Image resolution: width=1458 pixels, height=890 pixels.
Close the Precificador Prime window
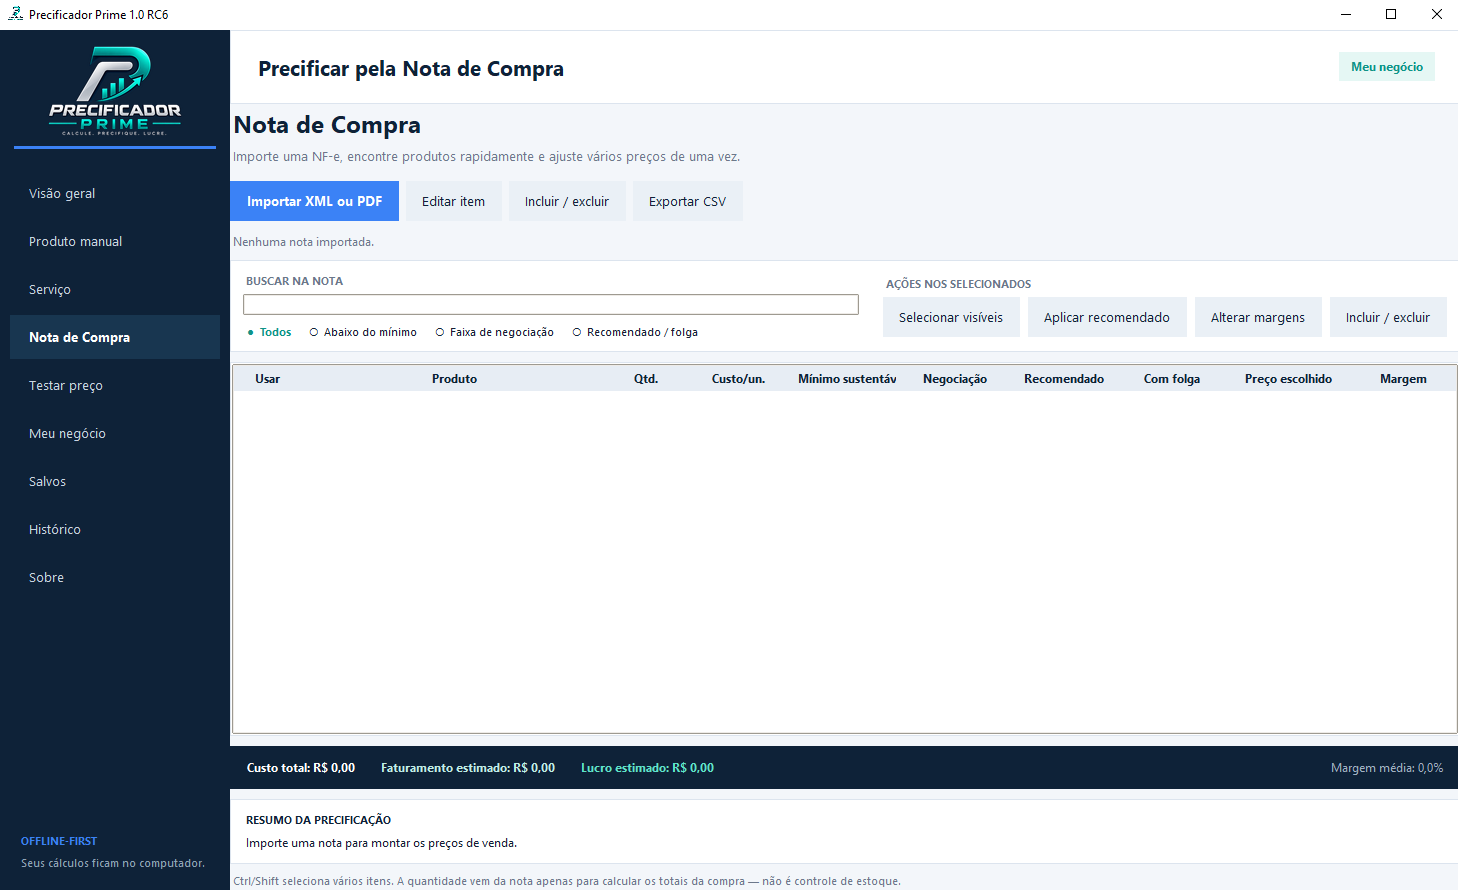click(x=1436, y=14)
